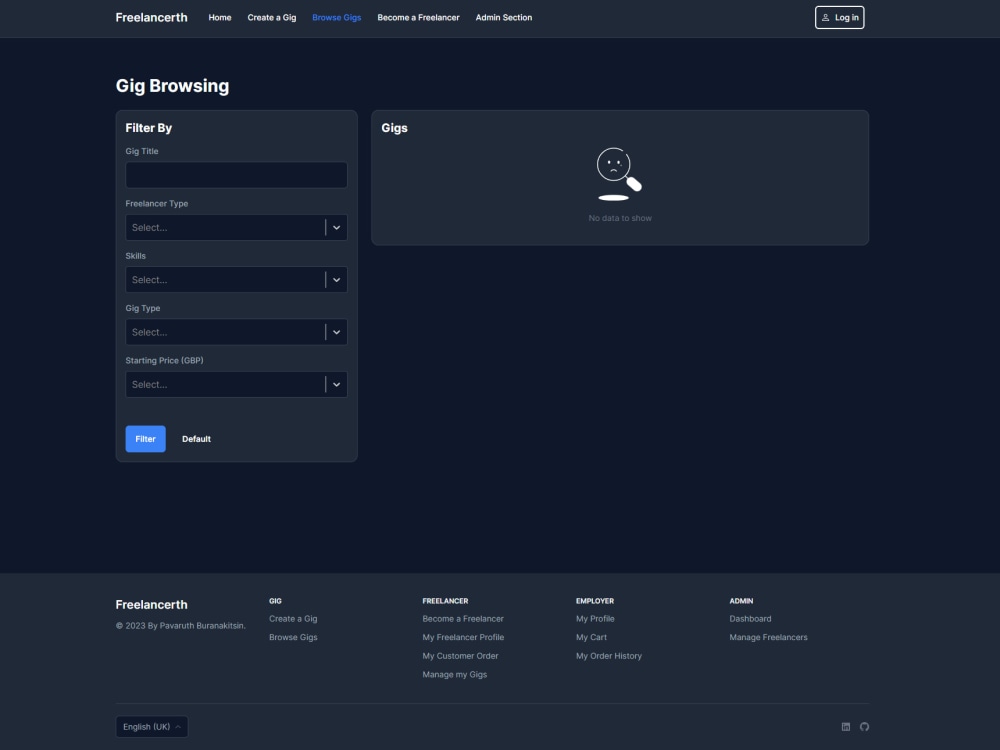1000x750 pixels.
Task: Open My Customer Order in the footer
Action: (460, 656)
